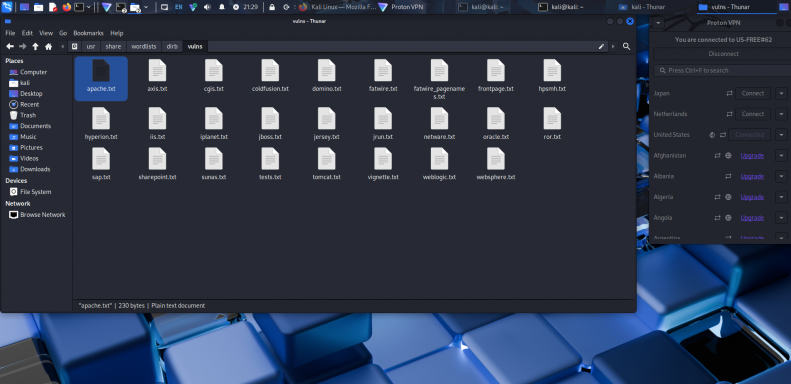Click Disconnect in Proton VPN

723,54
